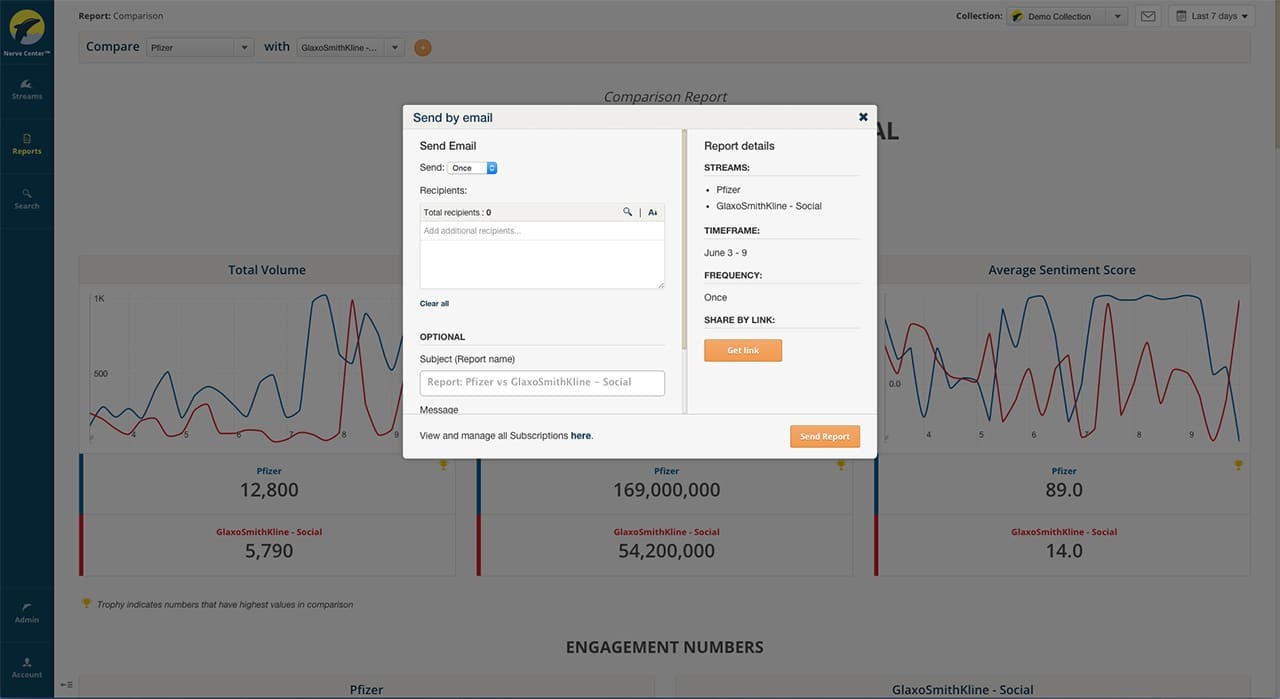Screen dimensions: 1280x699
Task: Close the Send by email dialog
Action: 863,117
